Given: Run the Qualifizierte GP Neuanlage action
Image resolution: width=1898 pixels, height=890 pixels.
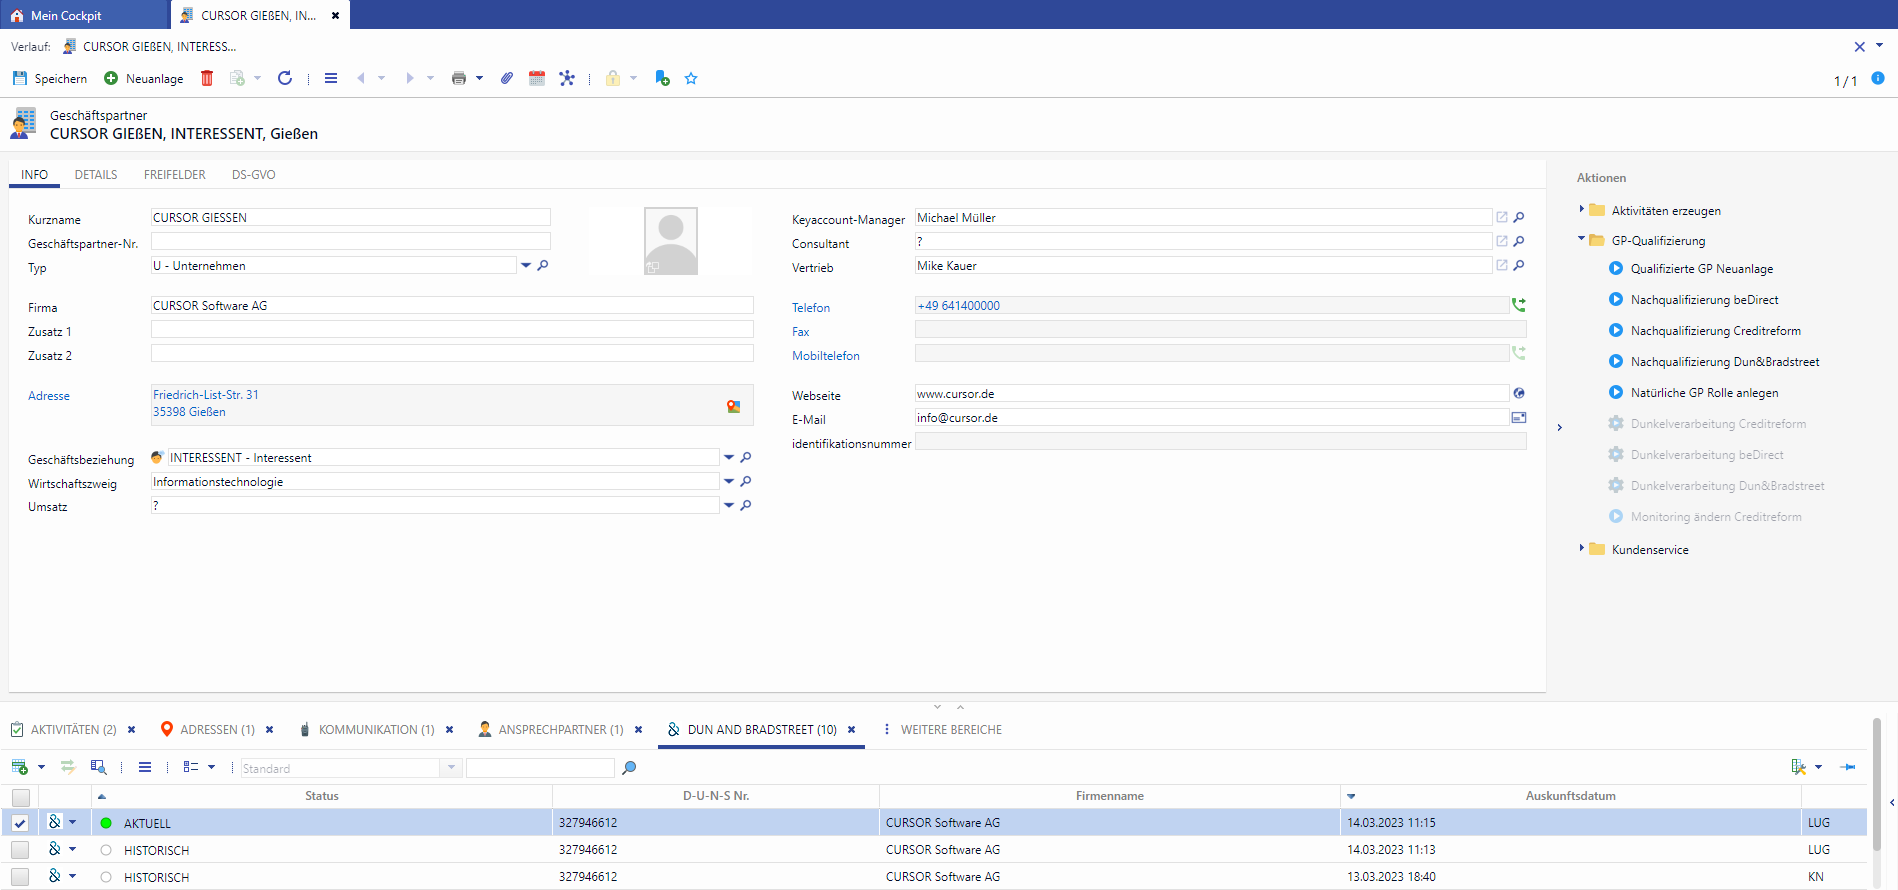Looking at the screenshot, I should (x=1701, y=269).
